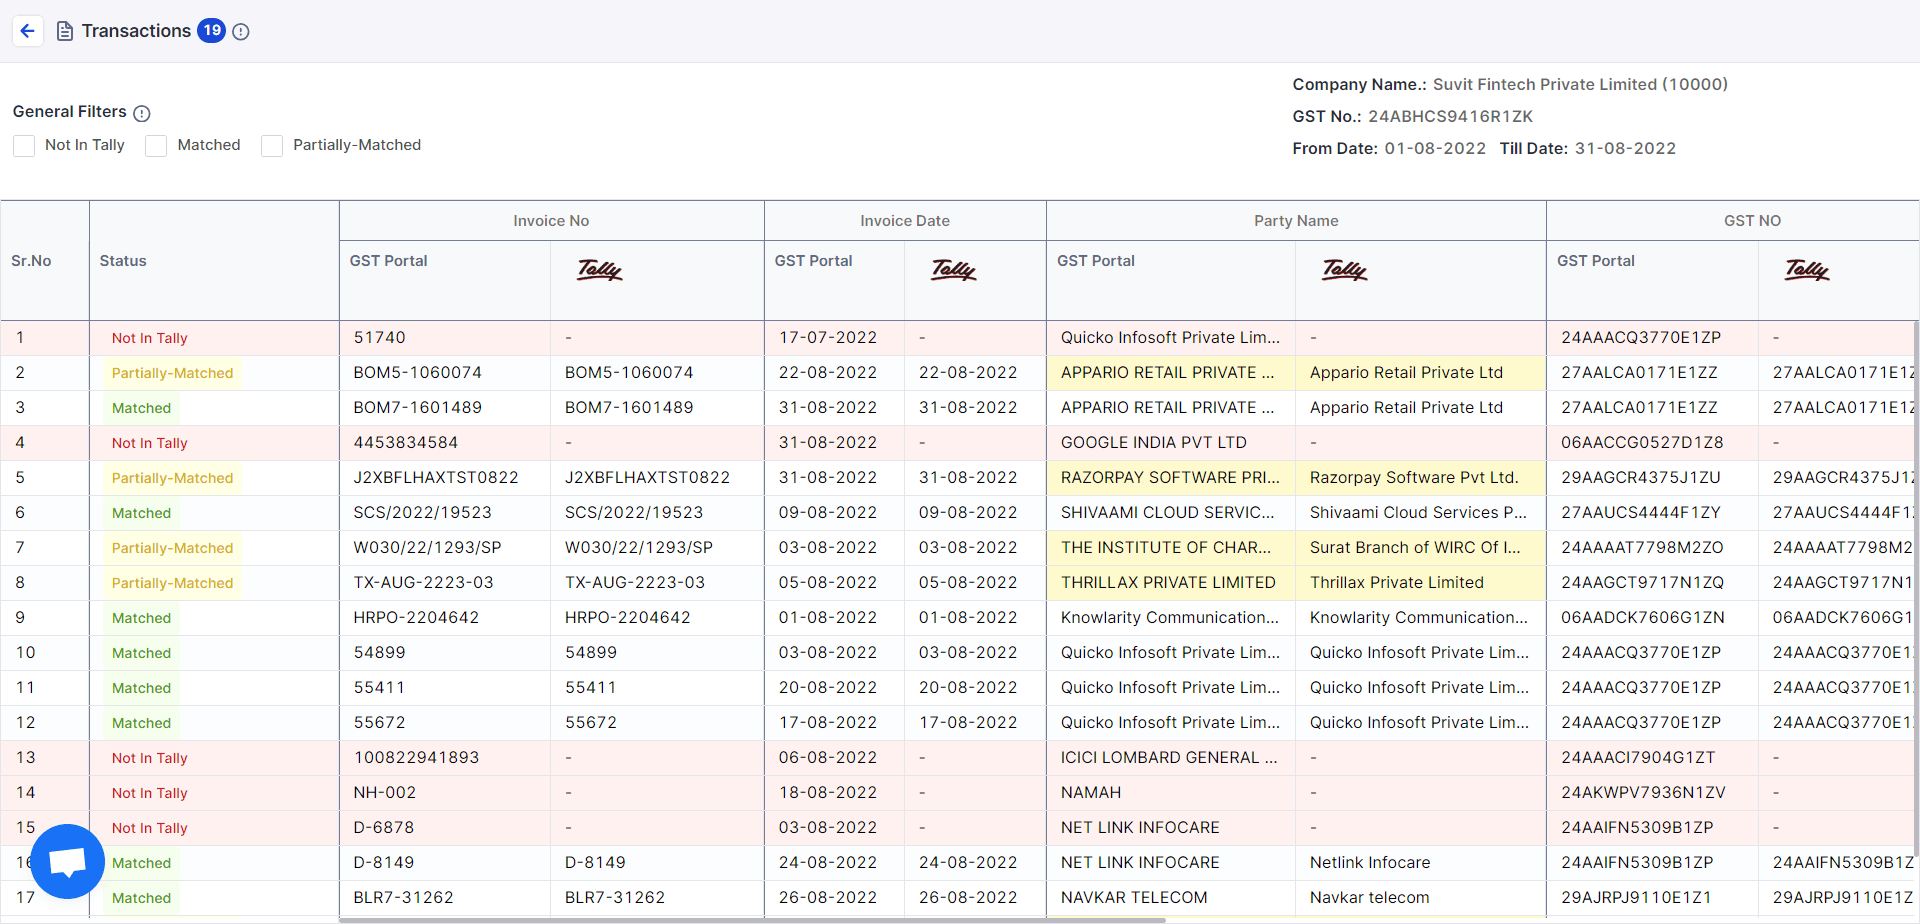Click Not In Tally status in row 1
Screen dimensions: 1920x924
click(x=150, y=338)
